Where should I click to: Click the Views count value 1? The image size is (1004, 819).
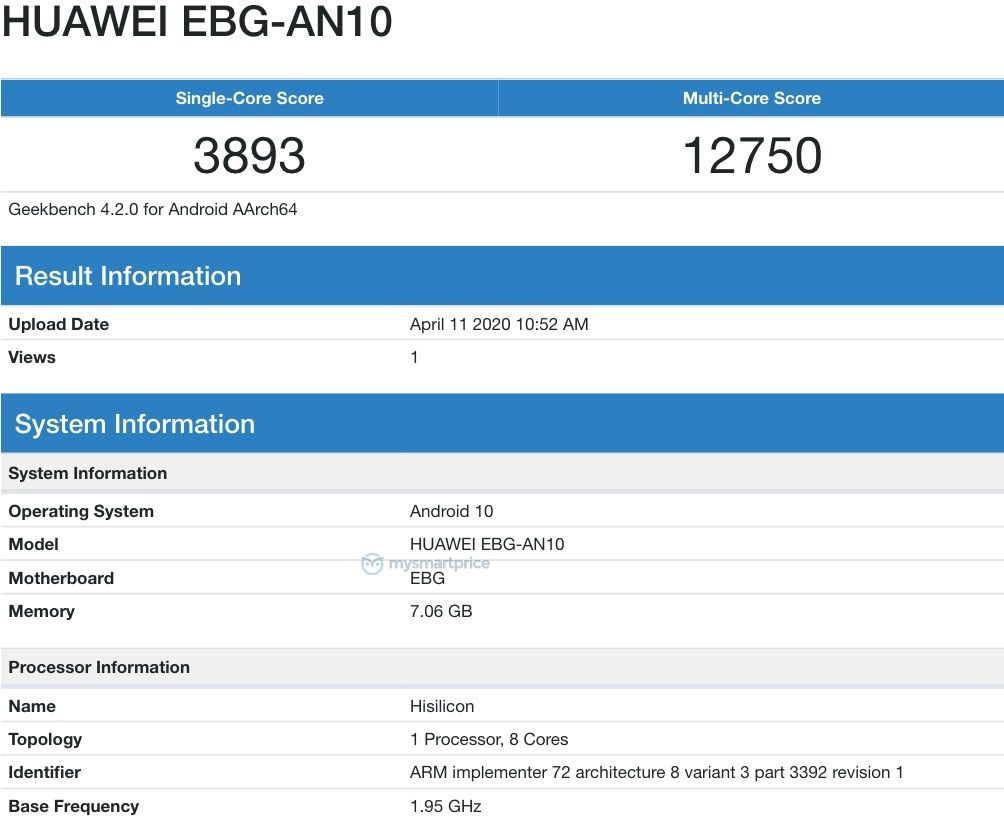click(x=414, y=357)
